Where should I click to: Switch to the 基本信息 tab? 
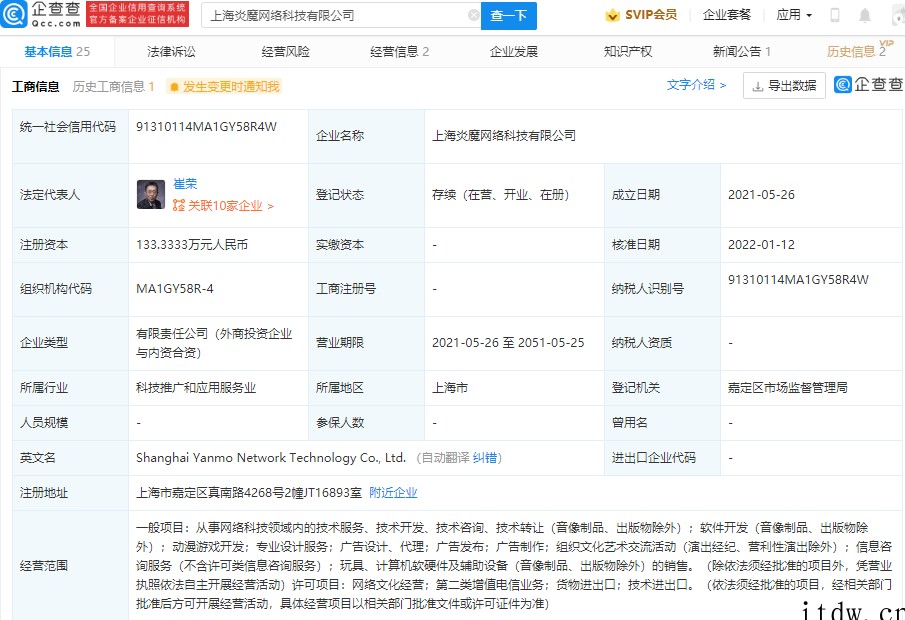pyautogui.click(x=57, y=52)
